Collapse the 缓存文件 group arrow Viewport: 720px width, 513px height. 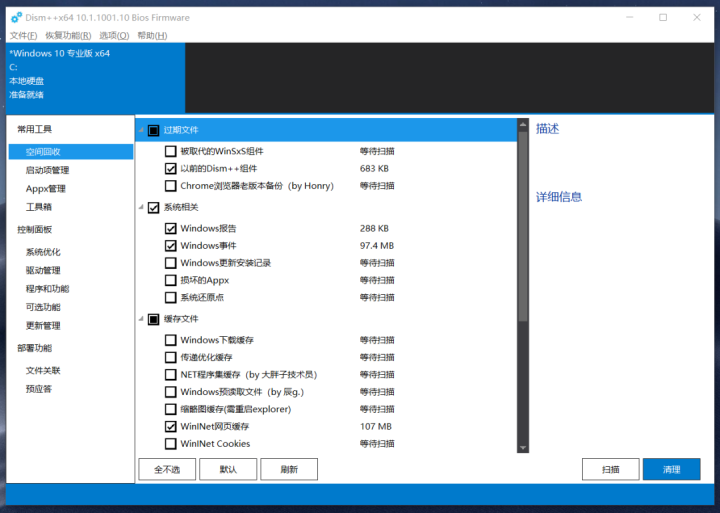point(141,319)
